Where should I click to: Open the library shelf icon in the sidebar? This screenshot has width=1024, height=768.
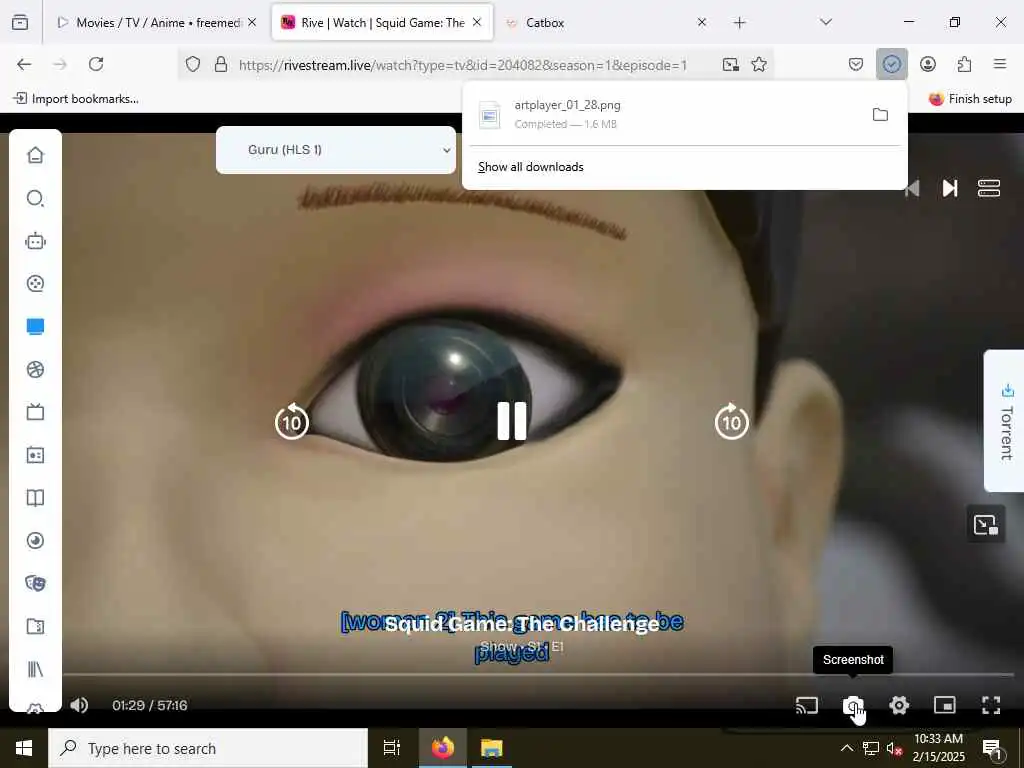[x=35, y=669]
